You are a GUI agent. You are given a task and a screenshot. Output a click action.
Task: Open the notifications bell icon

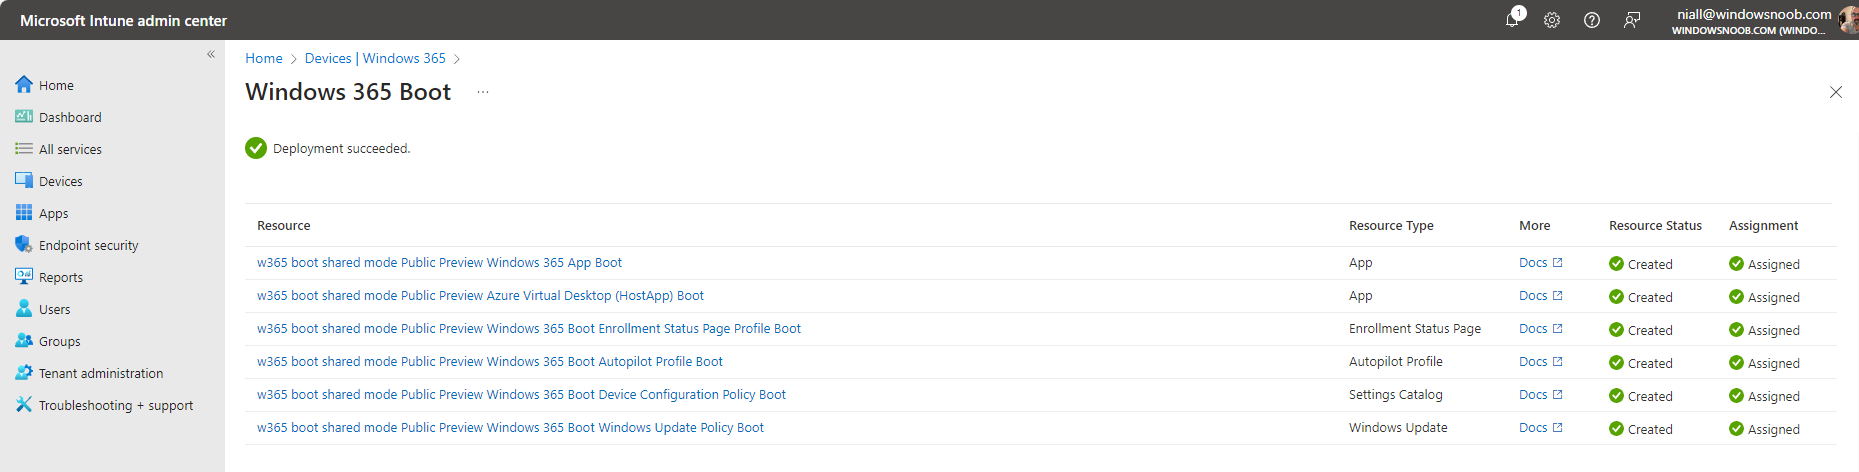(1512, 20)
